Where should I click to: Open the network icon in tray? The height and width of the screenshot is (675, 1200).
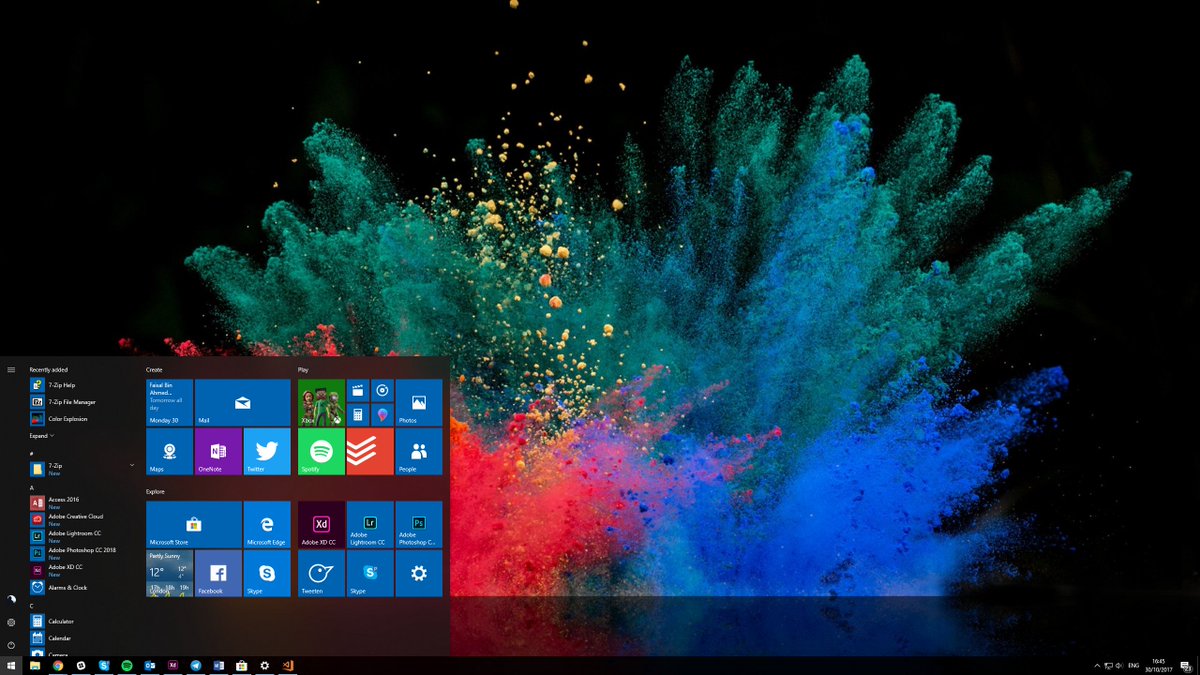point(1109,665)
